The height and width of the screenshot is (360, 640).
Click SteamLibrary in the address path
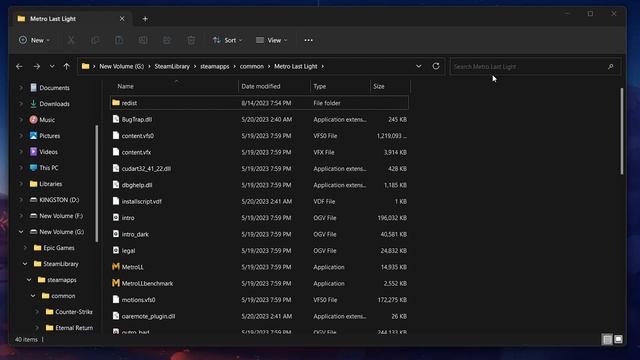(x=172, y=66)
